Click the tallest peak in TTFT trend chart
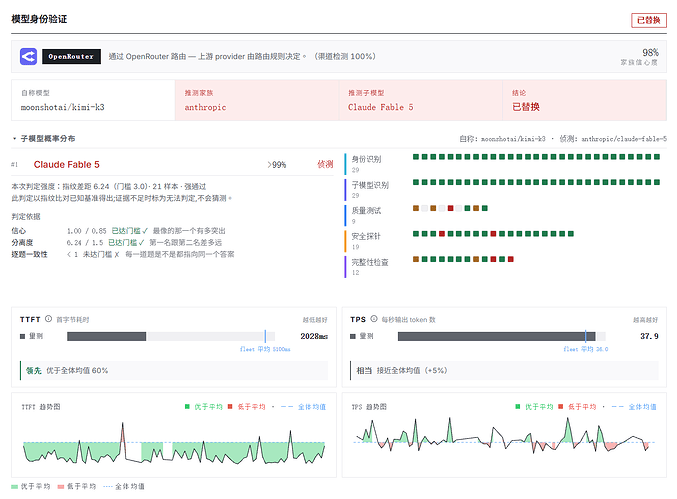 pos(123,425)
